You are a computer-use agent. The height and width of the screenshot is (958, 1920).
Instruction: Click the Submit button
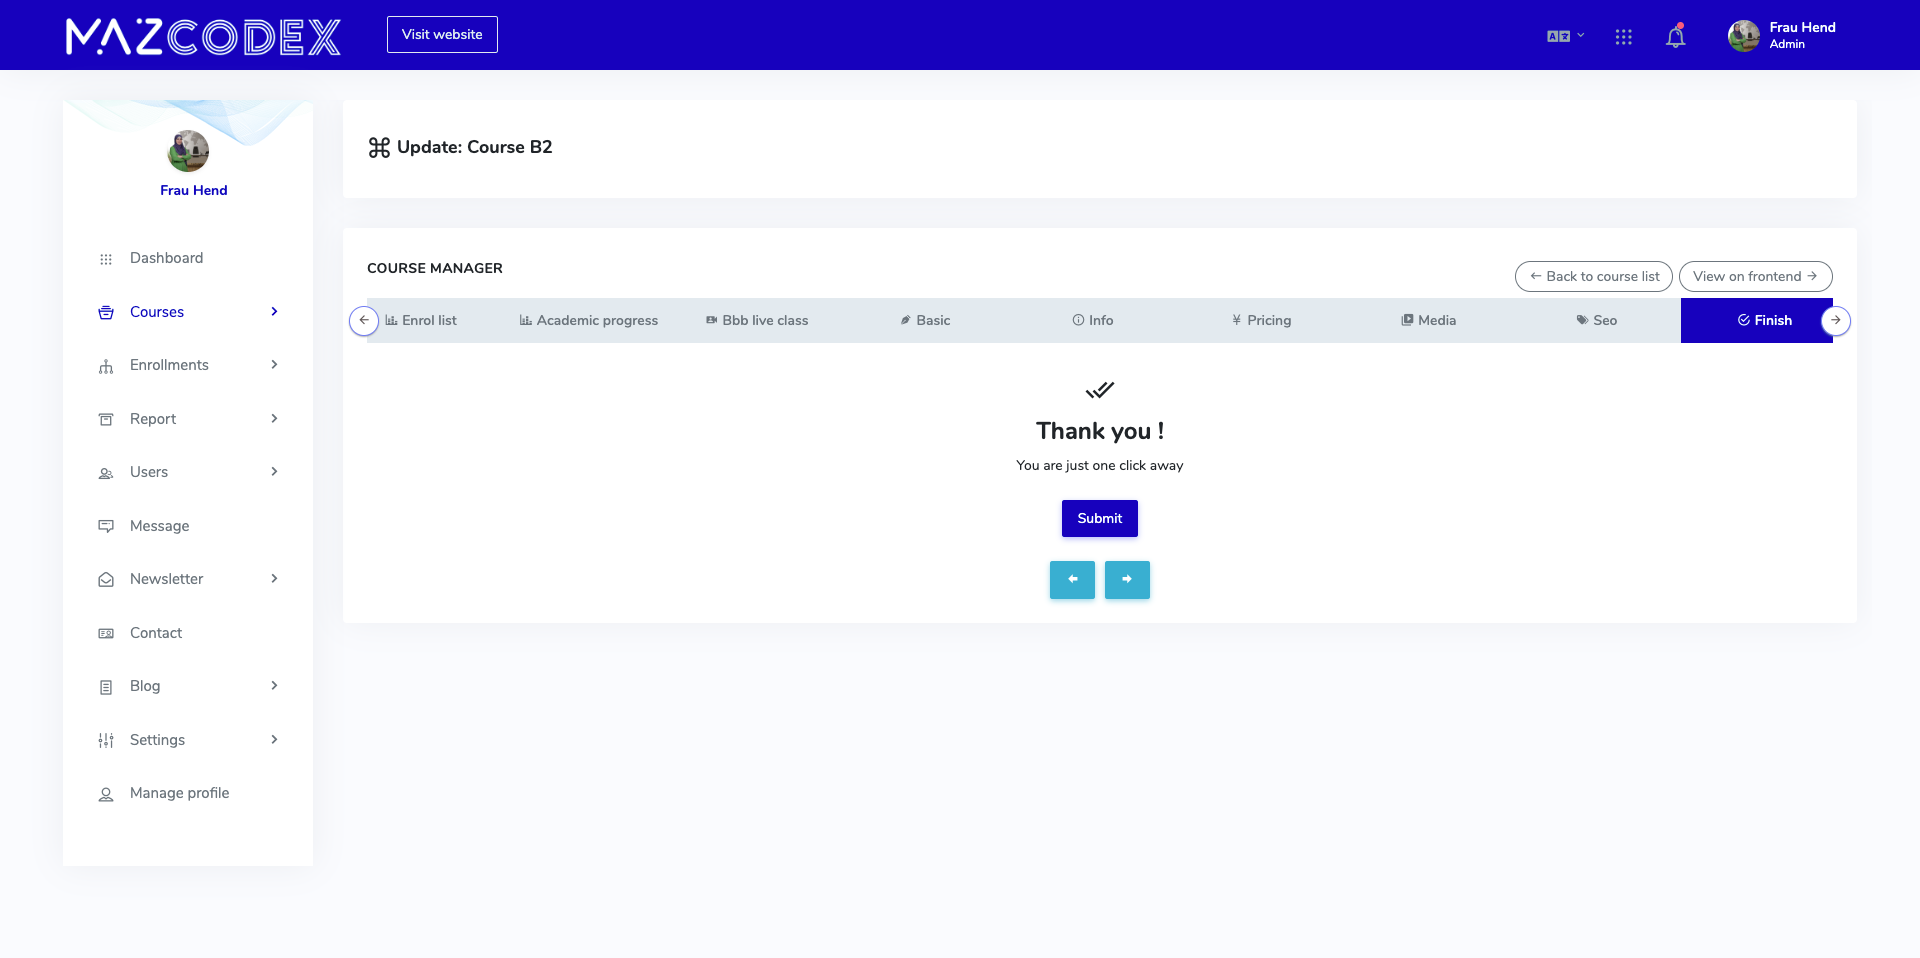1100,518
